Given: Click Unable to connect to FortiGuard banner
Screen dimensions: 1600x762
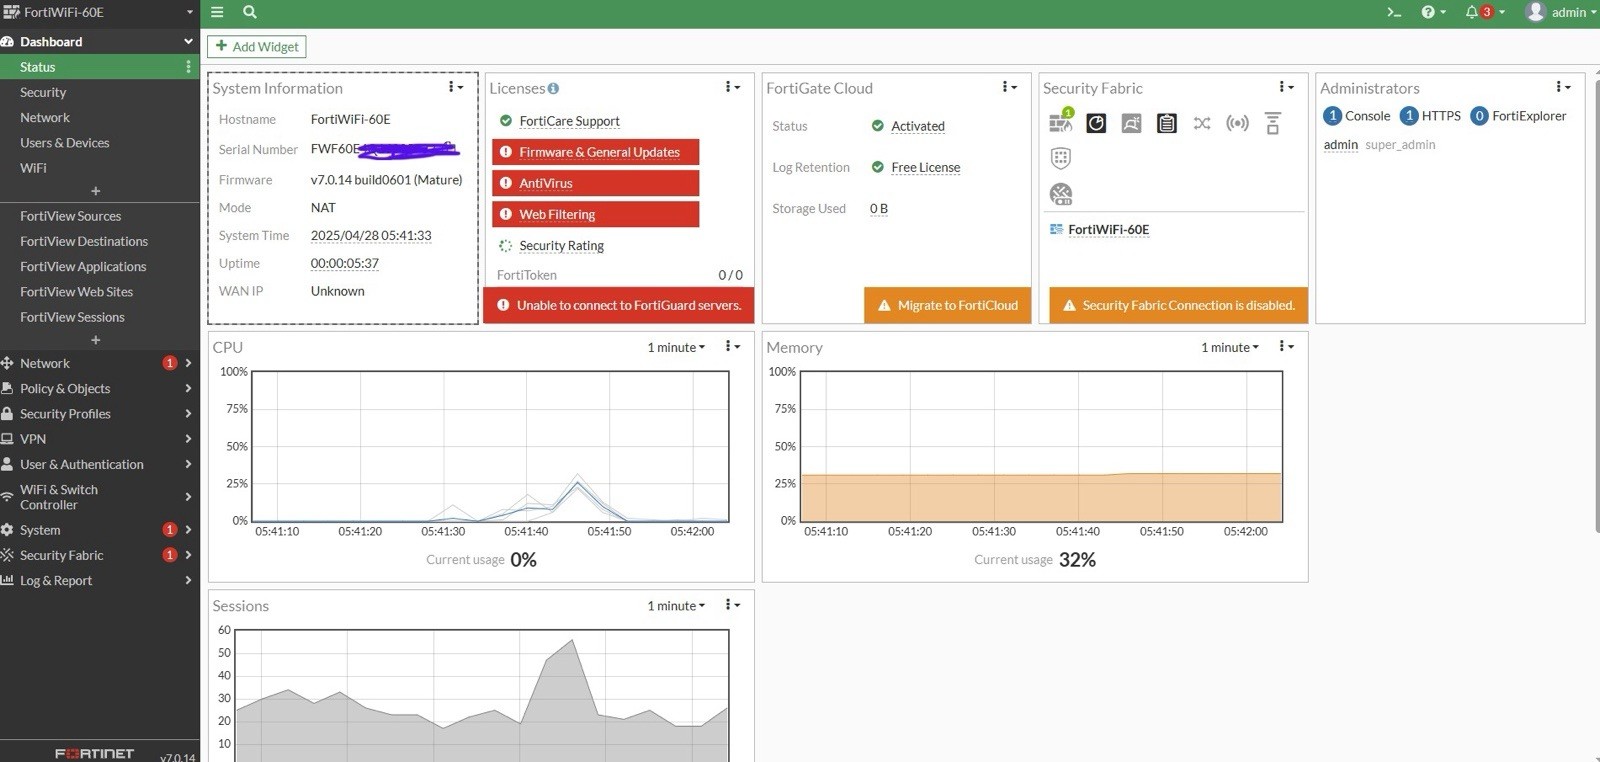Looking at the screenshot, I should pyautogui.click(x=618, y=305).
